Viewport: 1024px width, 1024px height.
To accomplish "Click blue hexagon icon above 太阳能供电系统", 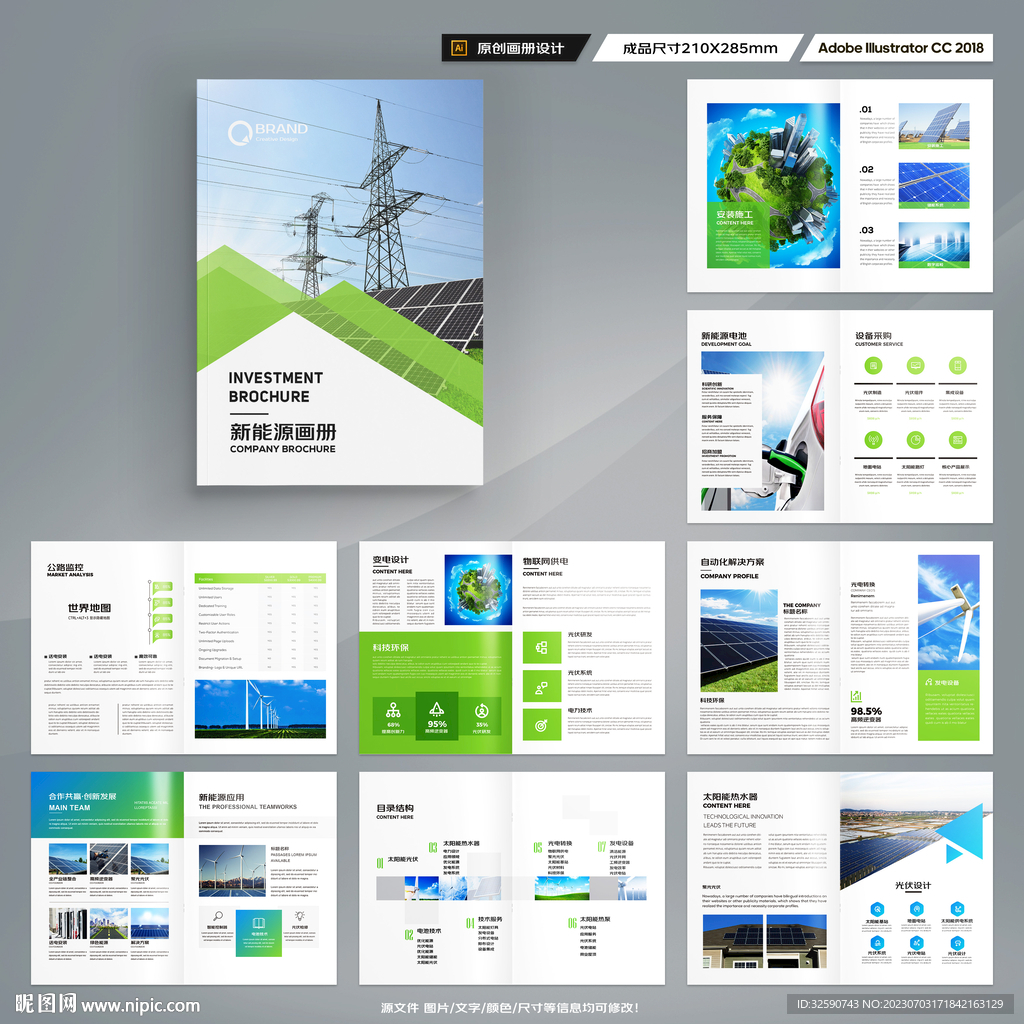I will pos(957,908).
